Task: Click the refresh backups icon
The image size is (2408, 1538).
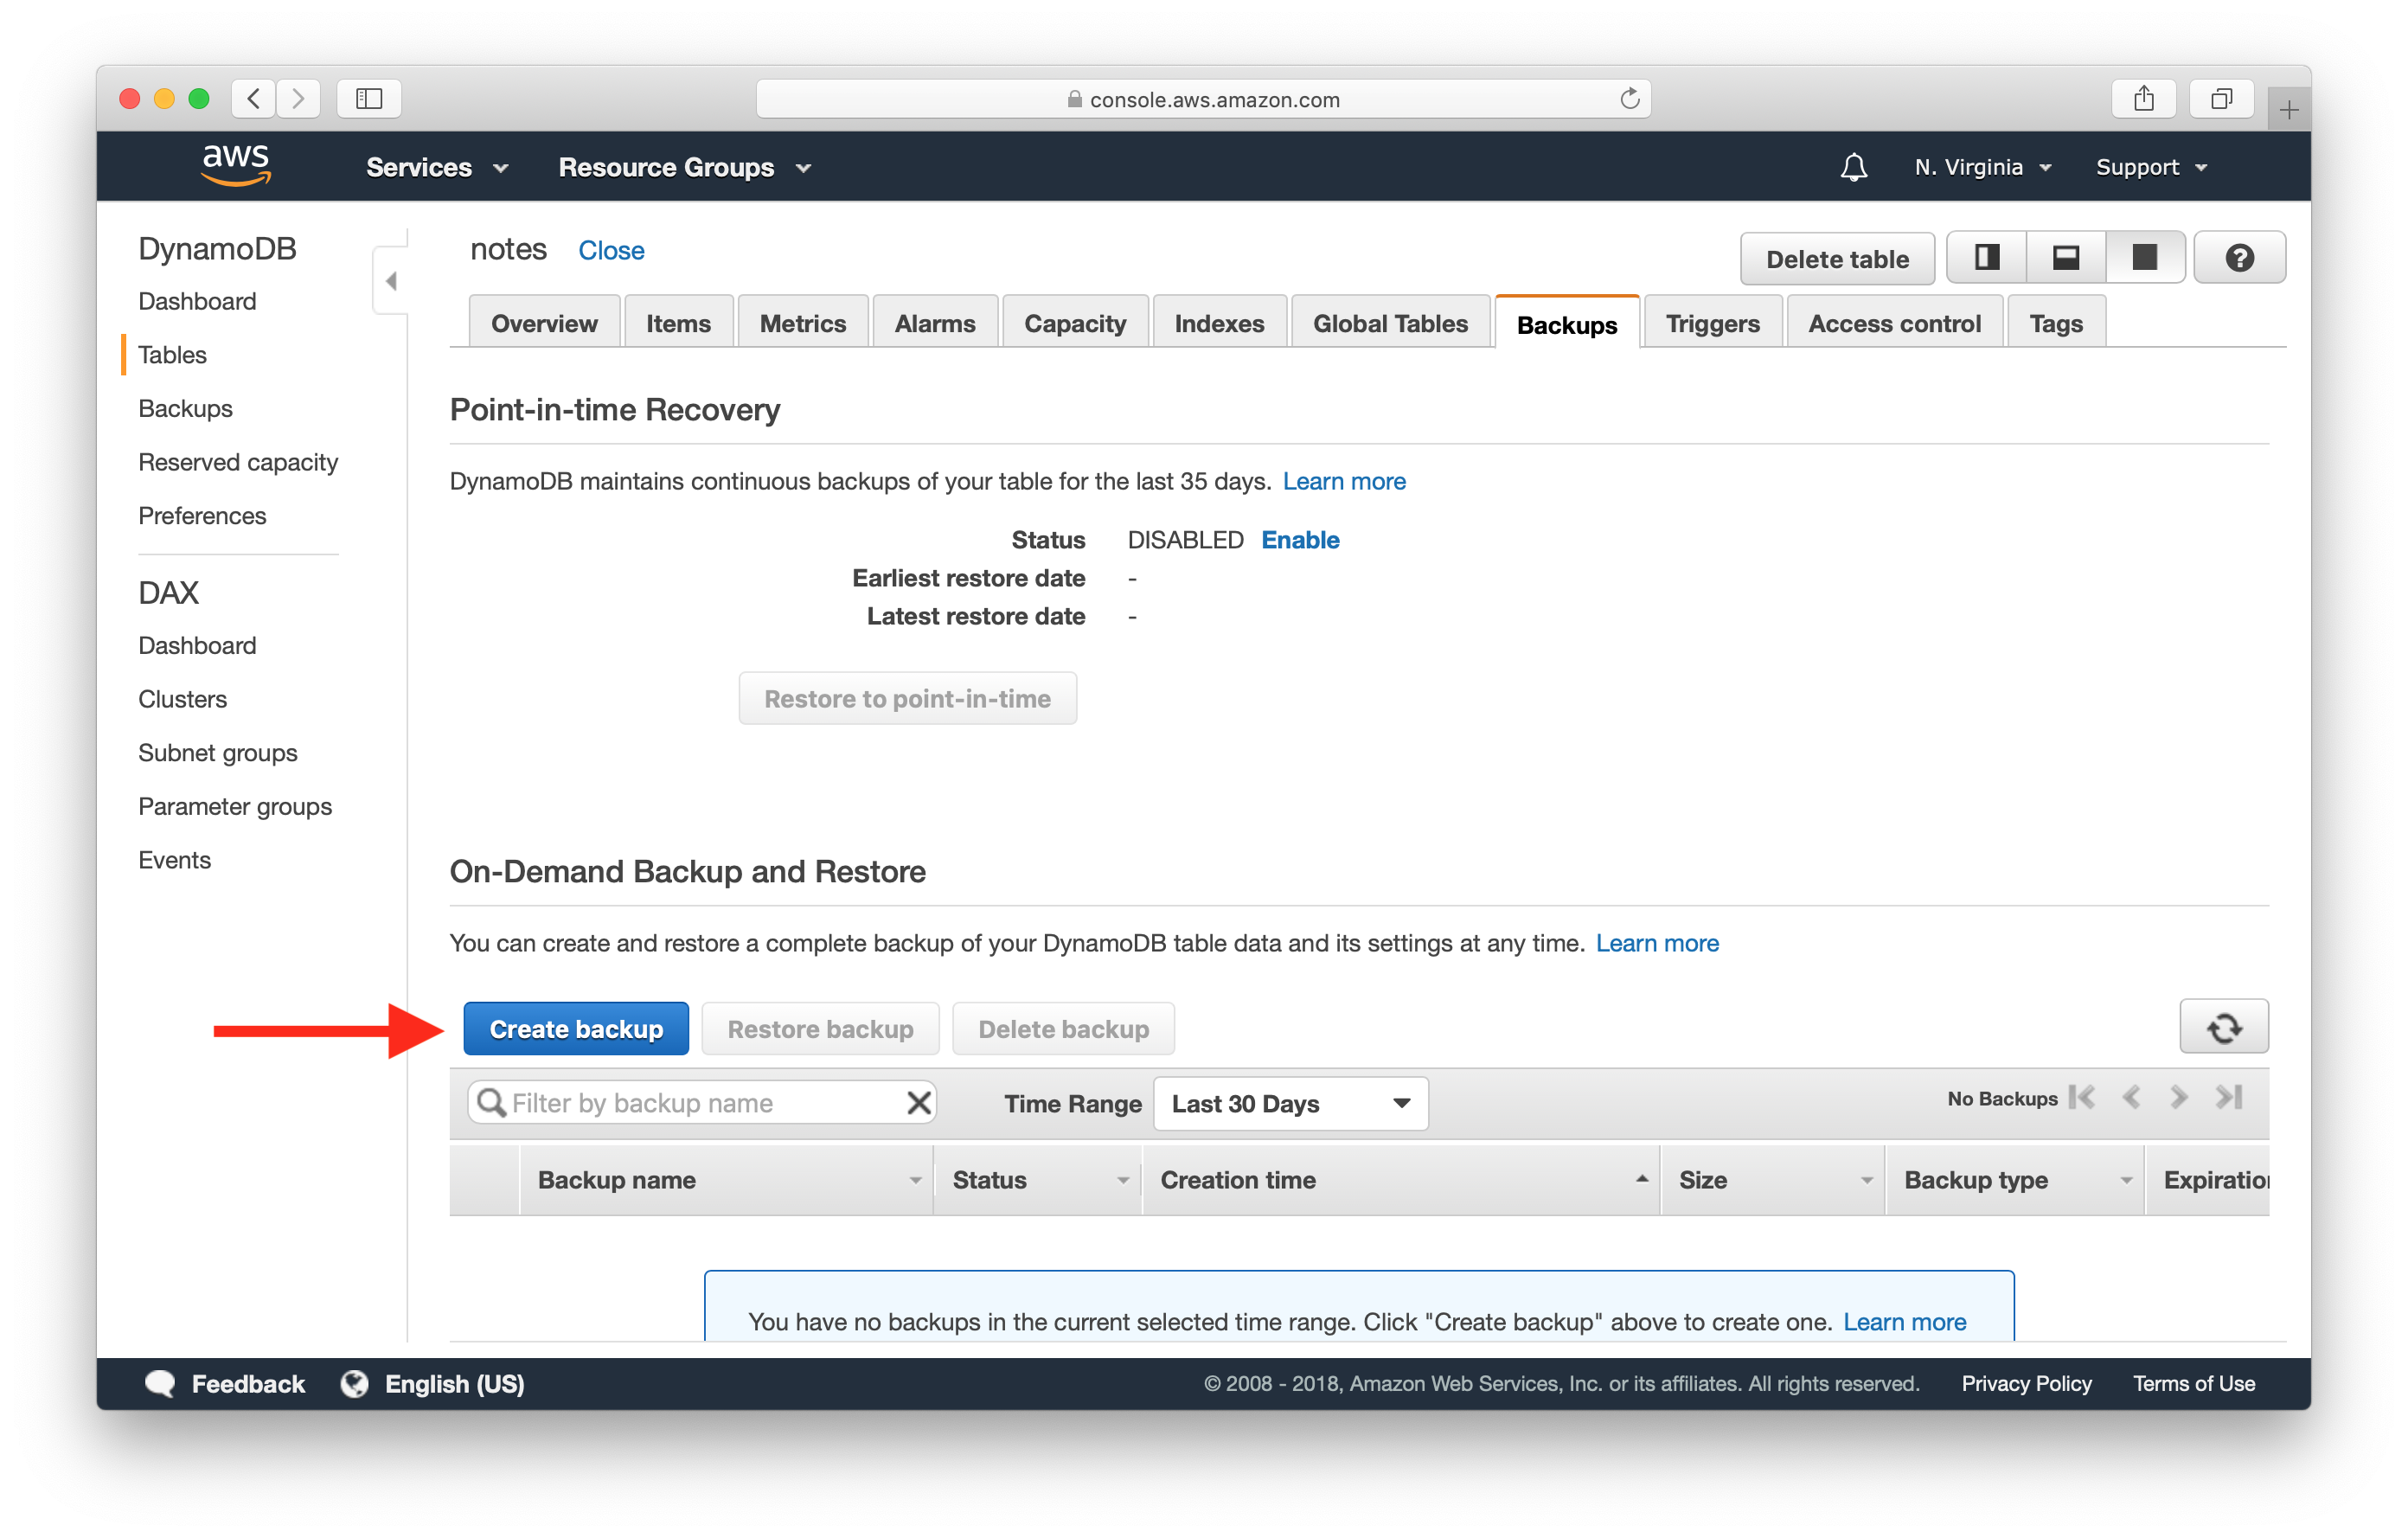Action: tap(2225, 1029)
